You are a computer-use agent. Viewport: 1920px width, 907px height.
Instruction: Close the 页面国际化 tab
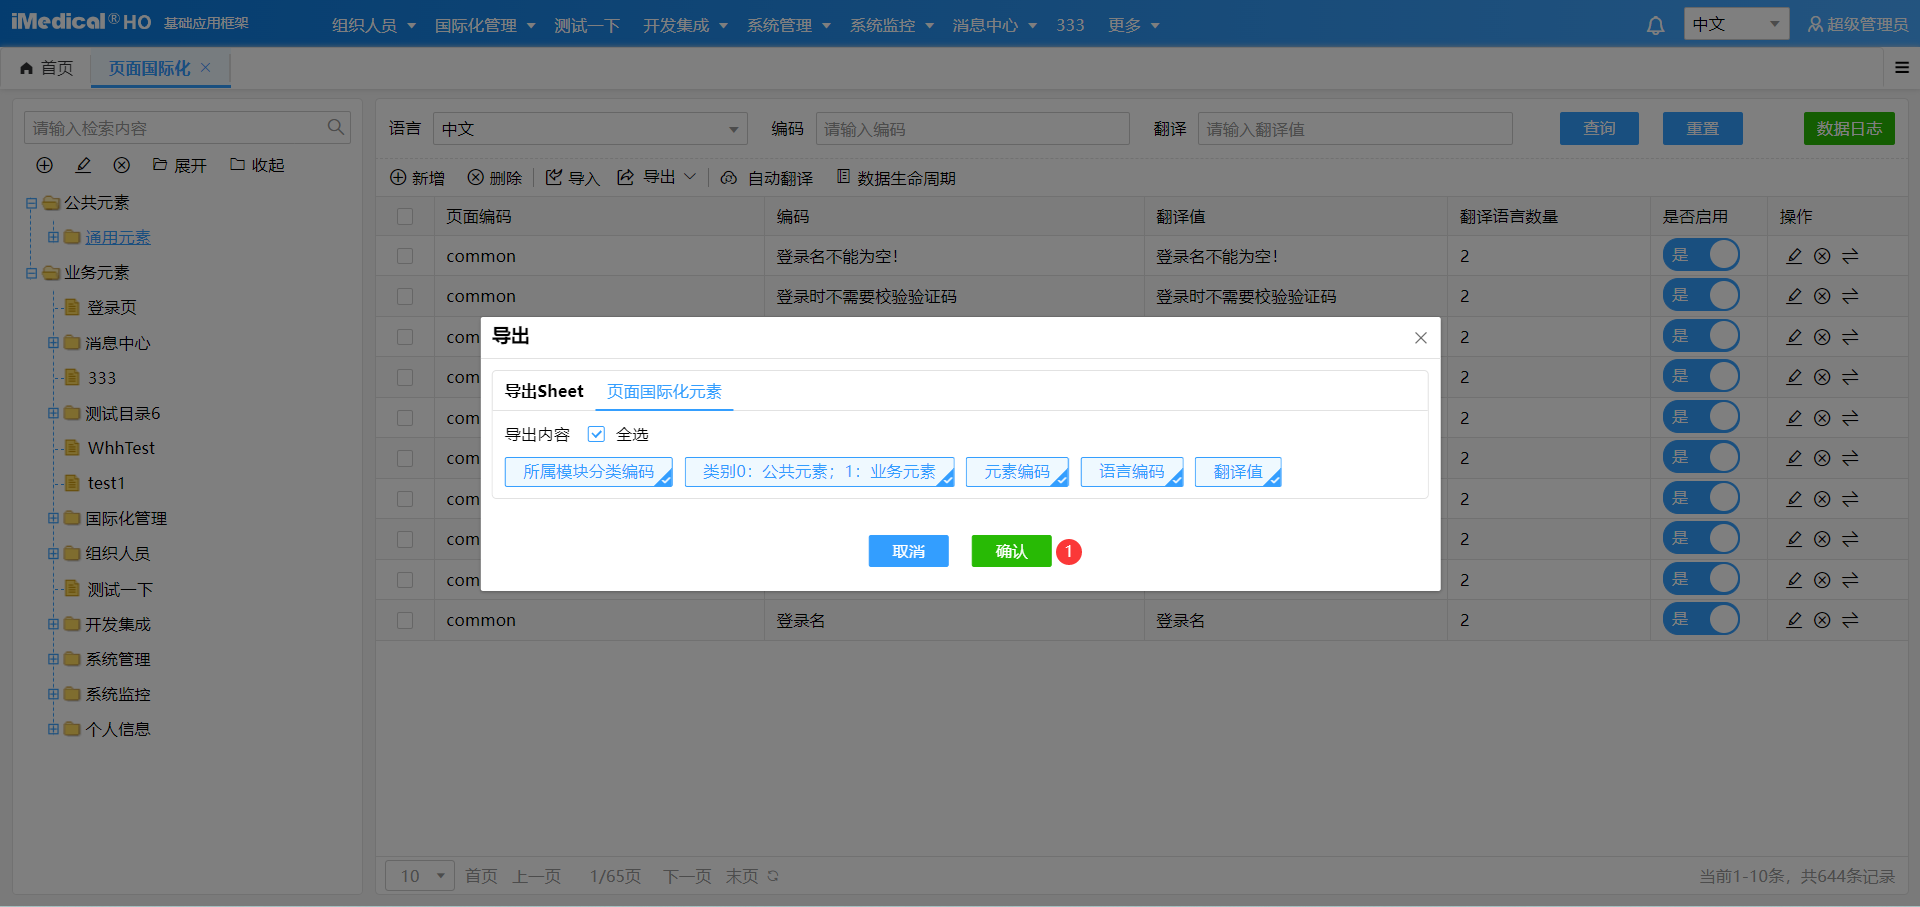(206, 67)
